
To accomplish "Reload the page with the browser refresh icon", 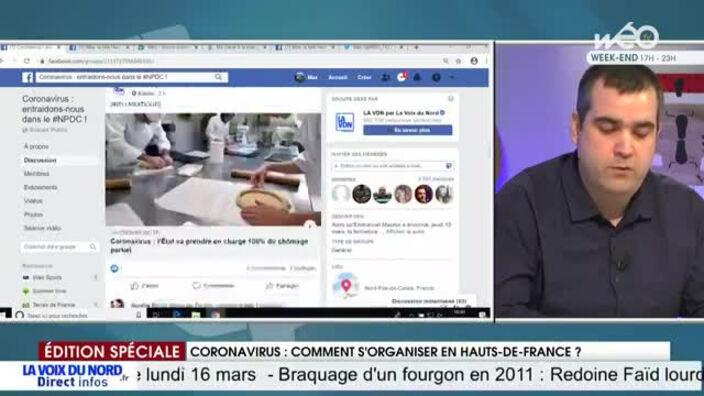I will [x=27, y=61].
